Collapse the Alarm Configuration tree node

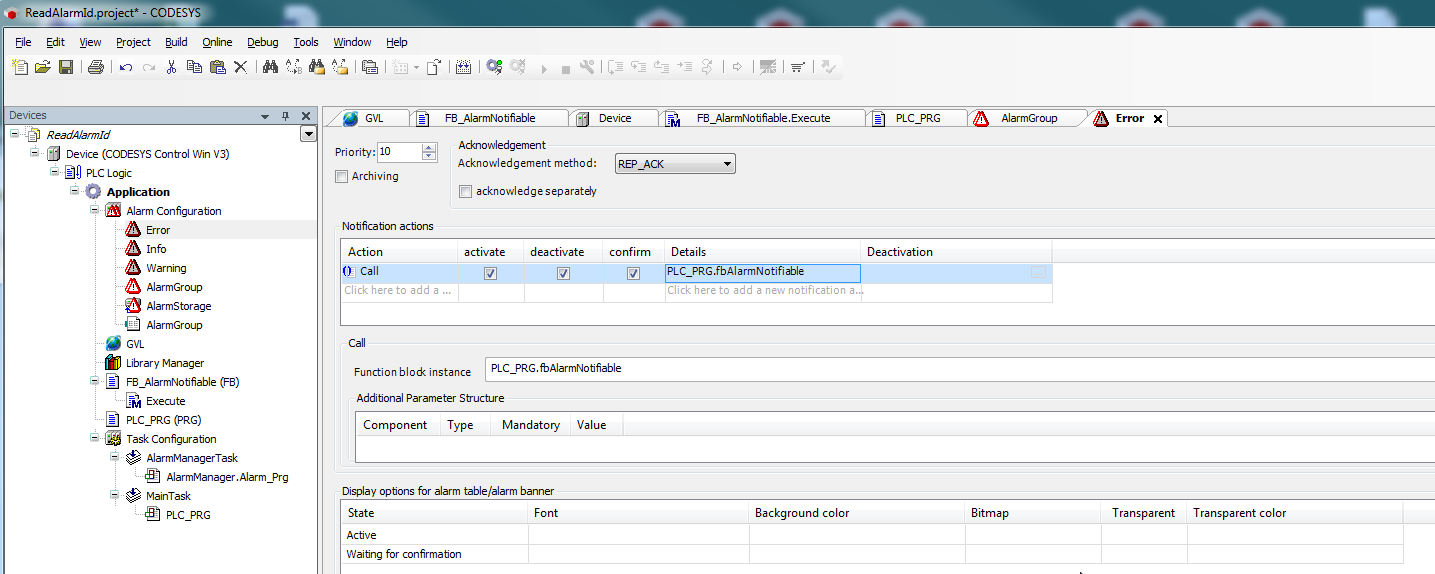[95, 211]
